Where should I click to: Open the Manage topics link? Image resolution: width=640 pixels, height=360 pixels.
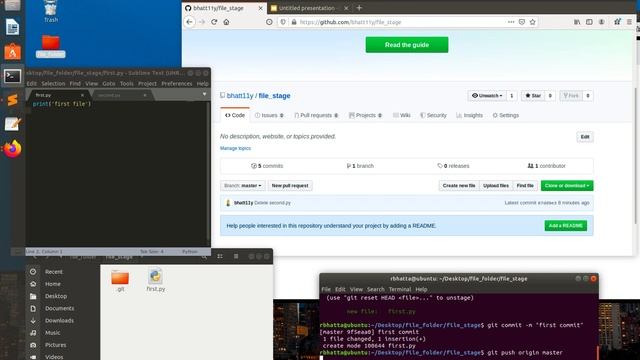[x=235, y=148]
